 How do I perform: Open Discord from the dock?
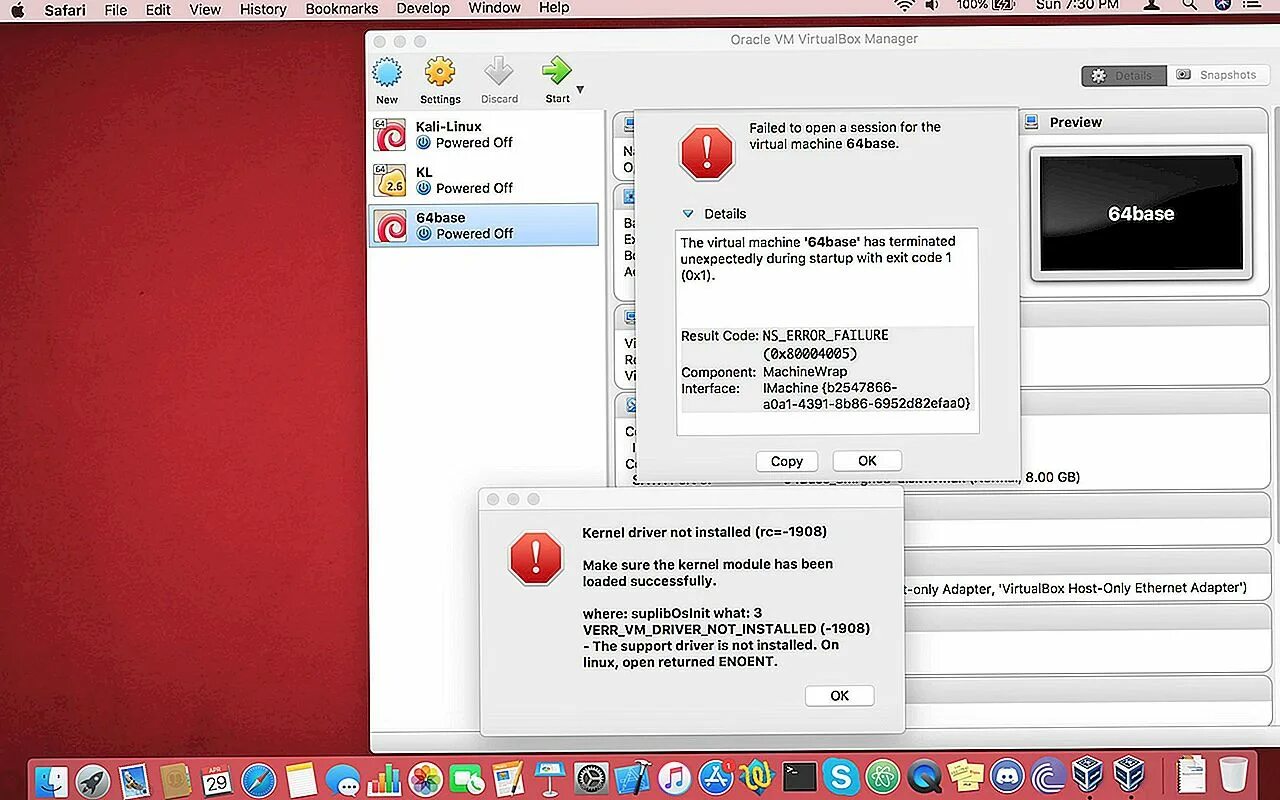click(x=1007, y=777)
